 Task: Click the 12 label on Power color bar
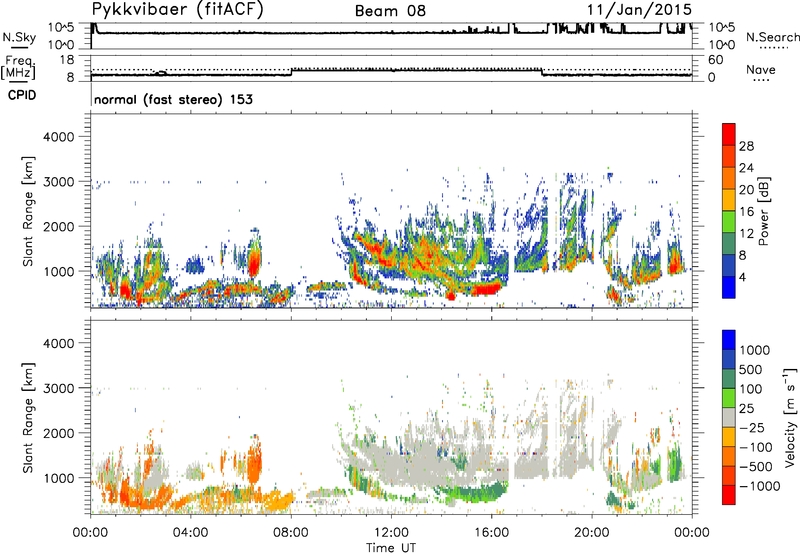(746, 234)
